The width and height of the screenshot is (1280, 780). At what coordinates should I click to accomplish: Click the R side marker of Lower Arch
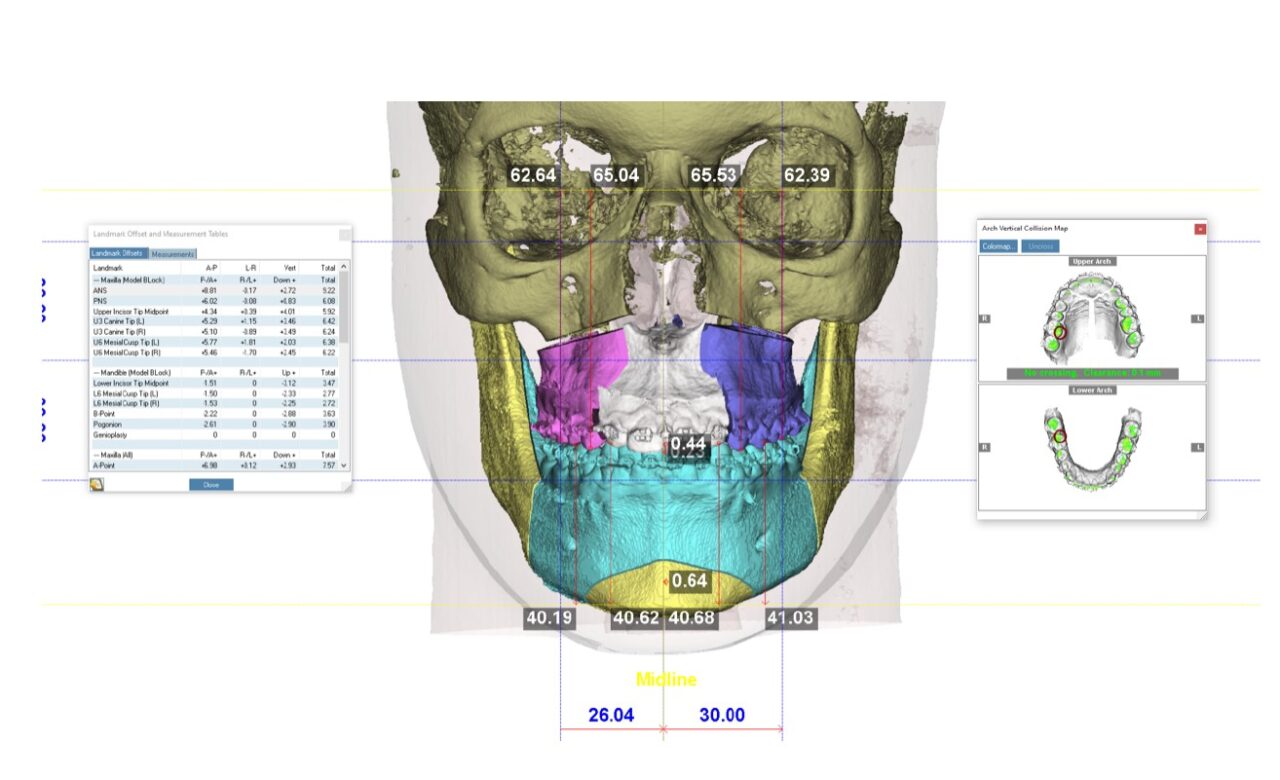(x=985, y=447)
